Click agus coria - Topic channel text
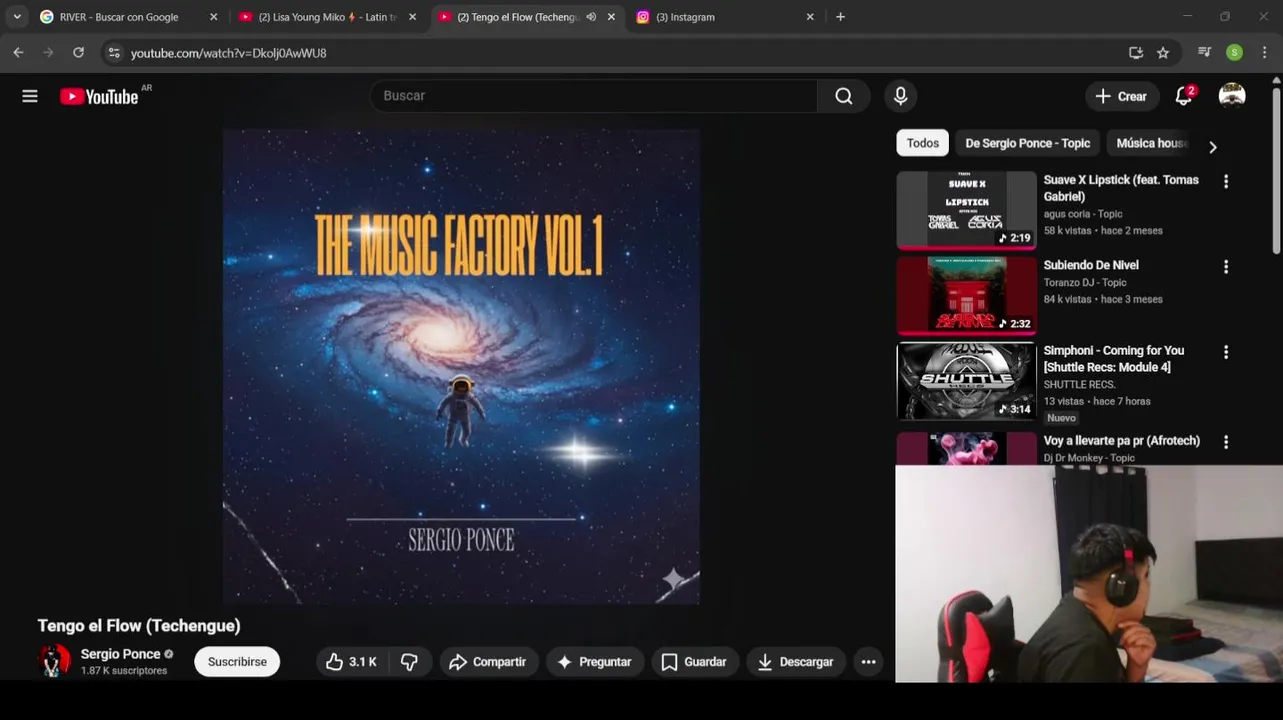1283x720 pixels. (1083, 214)
